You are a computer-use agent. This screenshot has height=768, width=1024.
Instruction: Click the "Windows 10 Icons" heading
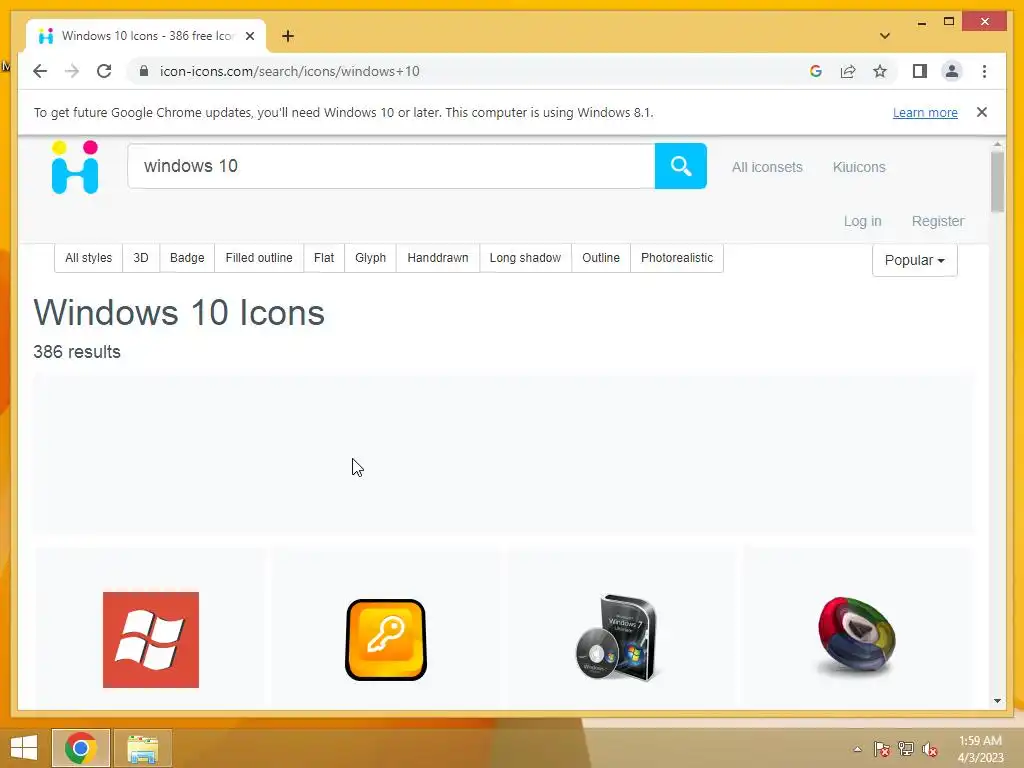tap(179, 312)
